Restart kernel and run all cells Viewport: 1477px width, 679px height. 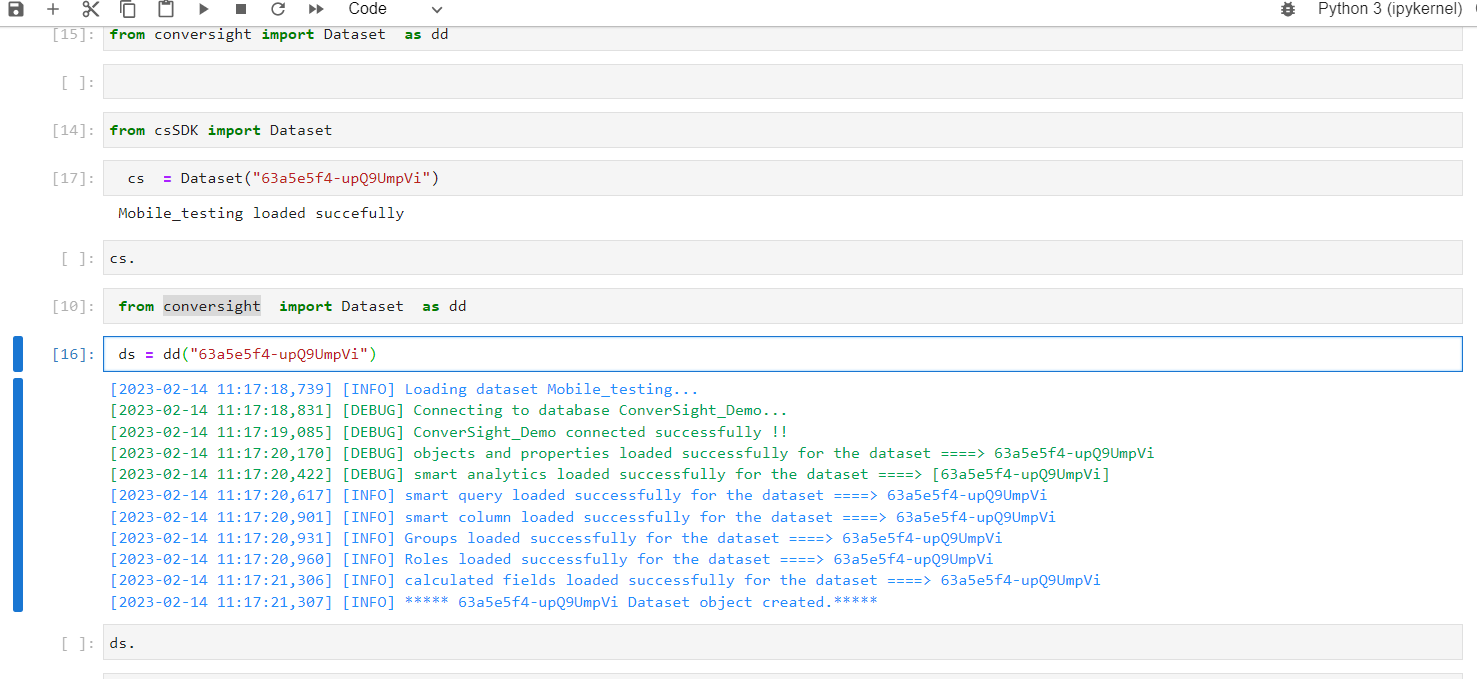[316, 9]
